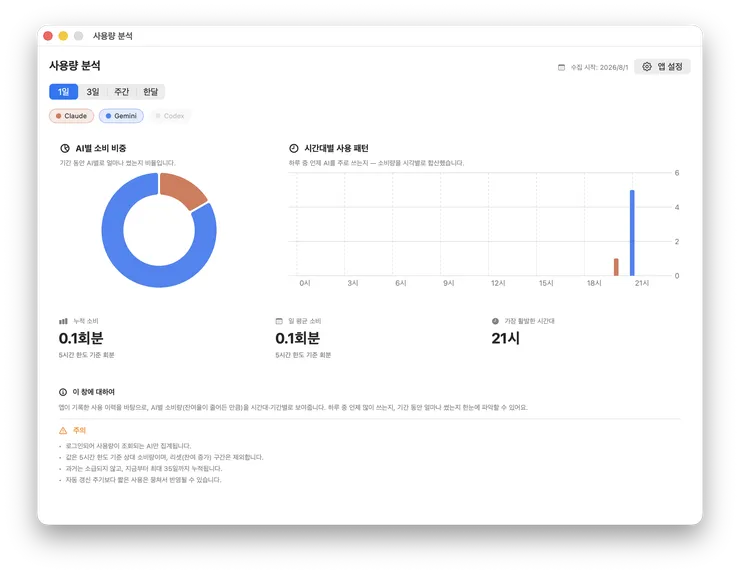Click the blue bar in the hourly chart
This screenshot has height=574, width=740.
(632, 233)
